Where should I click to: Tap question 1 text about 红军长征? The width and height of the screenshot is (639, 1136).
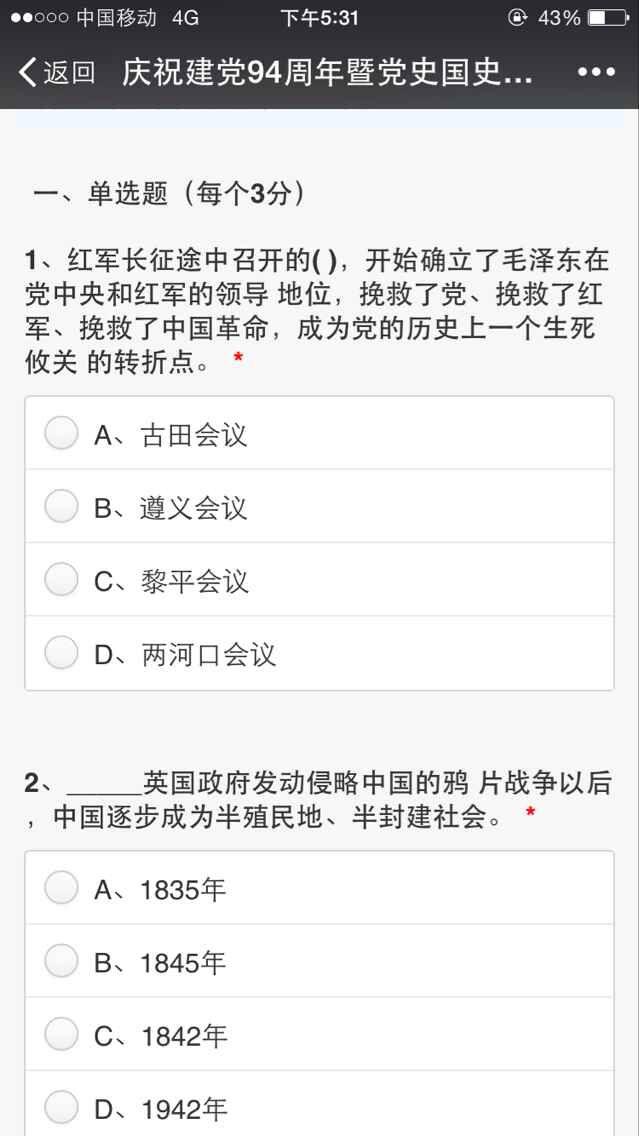(x=318, y=311)
